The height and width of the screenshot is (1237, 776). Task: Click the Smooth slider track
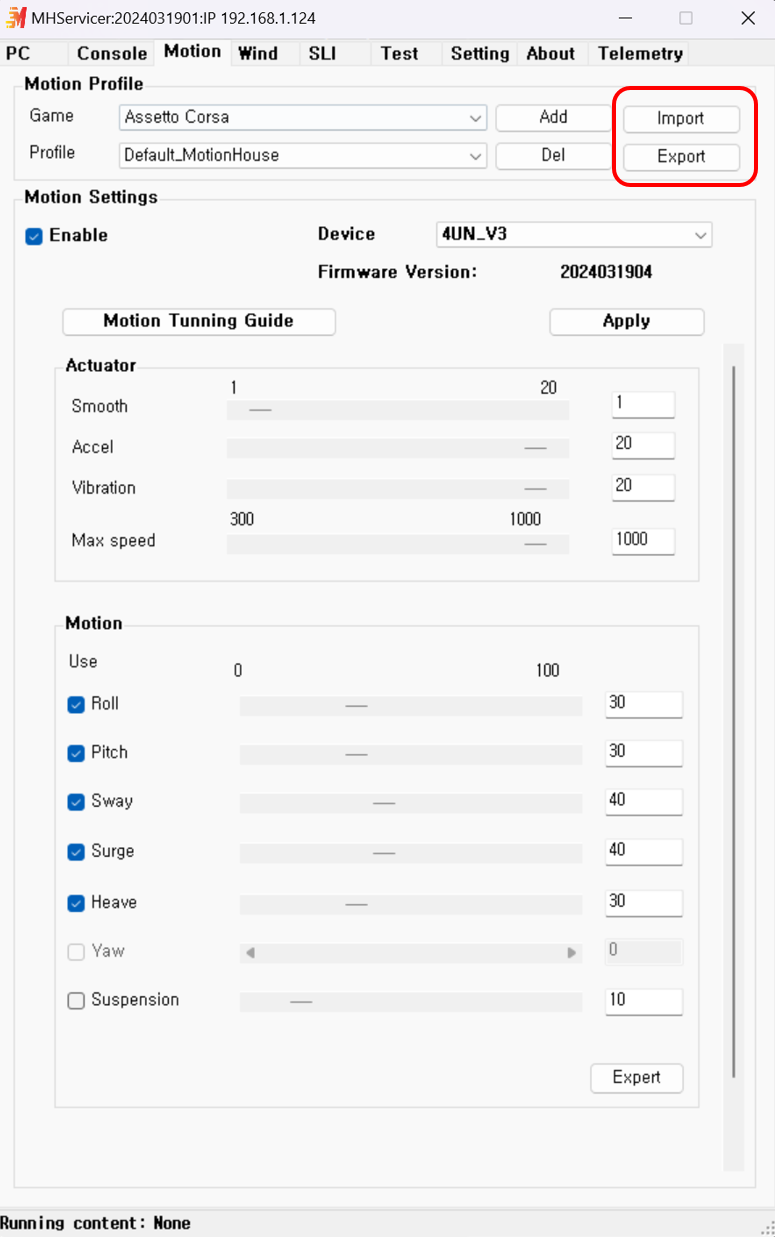click(398, 410)
